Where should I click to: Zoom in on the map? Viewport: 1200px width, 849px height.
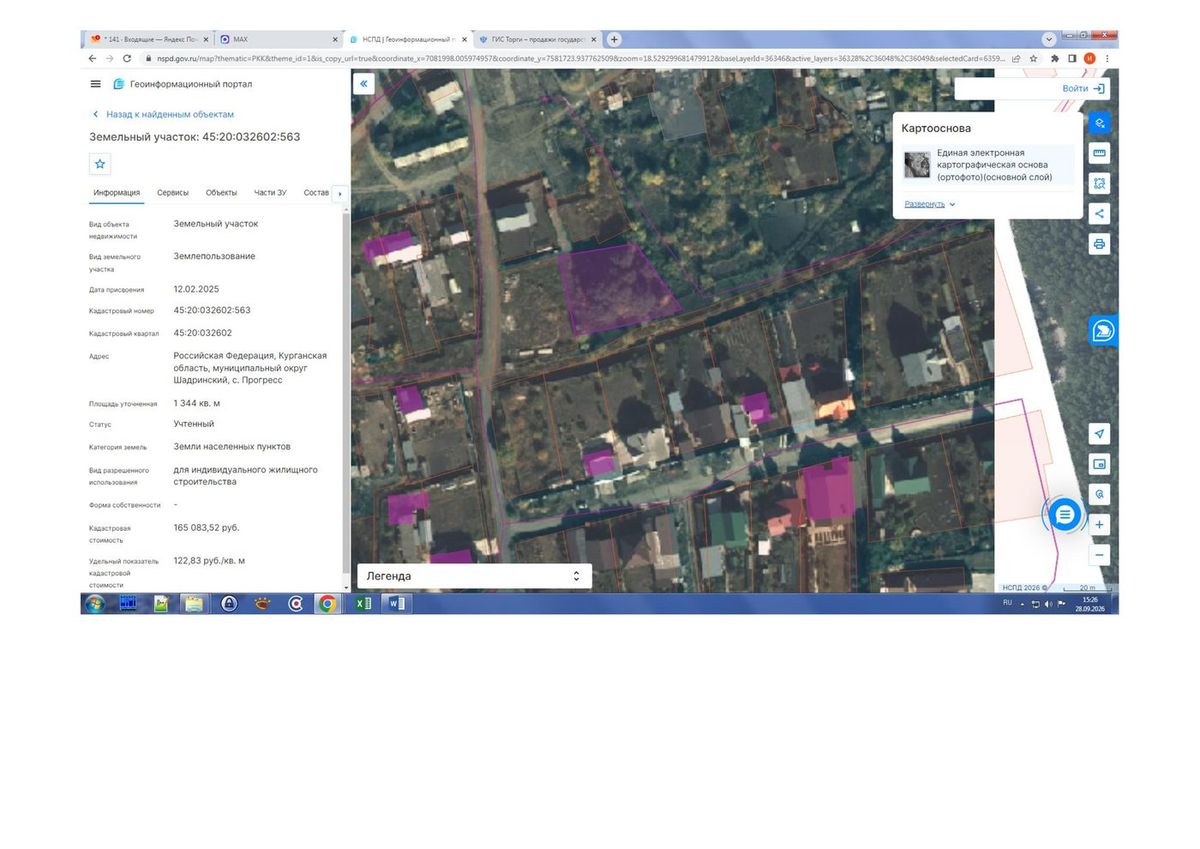coord(1099,524)
